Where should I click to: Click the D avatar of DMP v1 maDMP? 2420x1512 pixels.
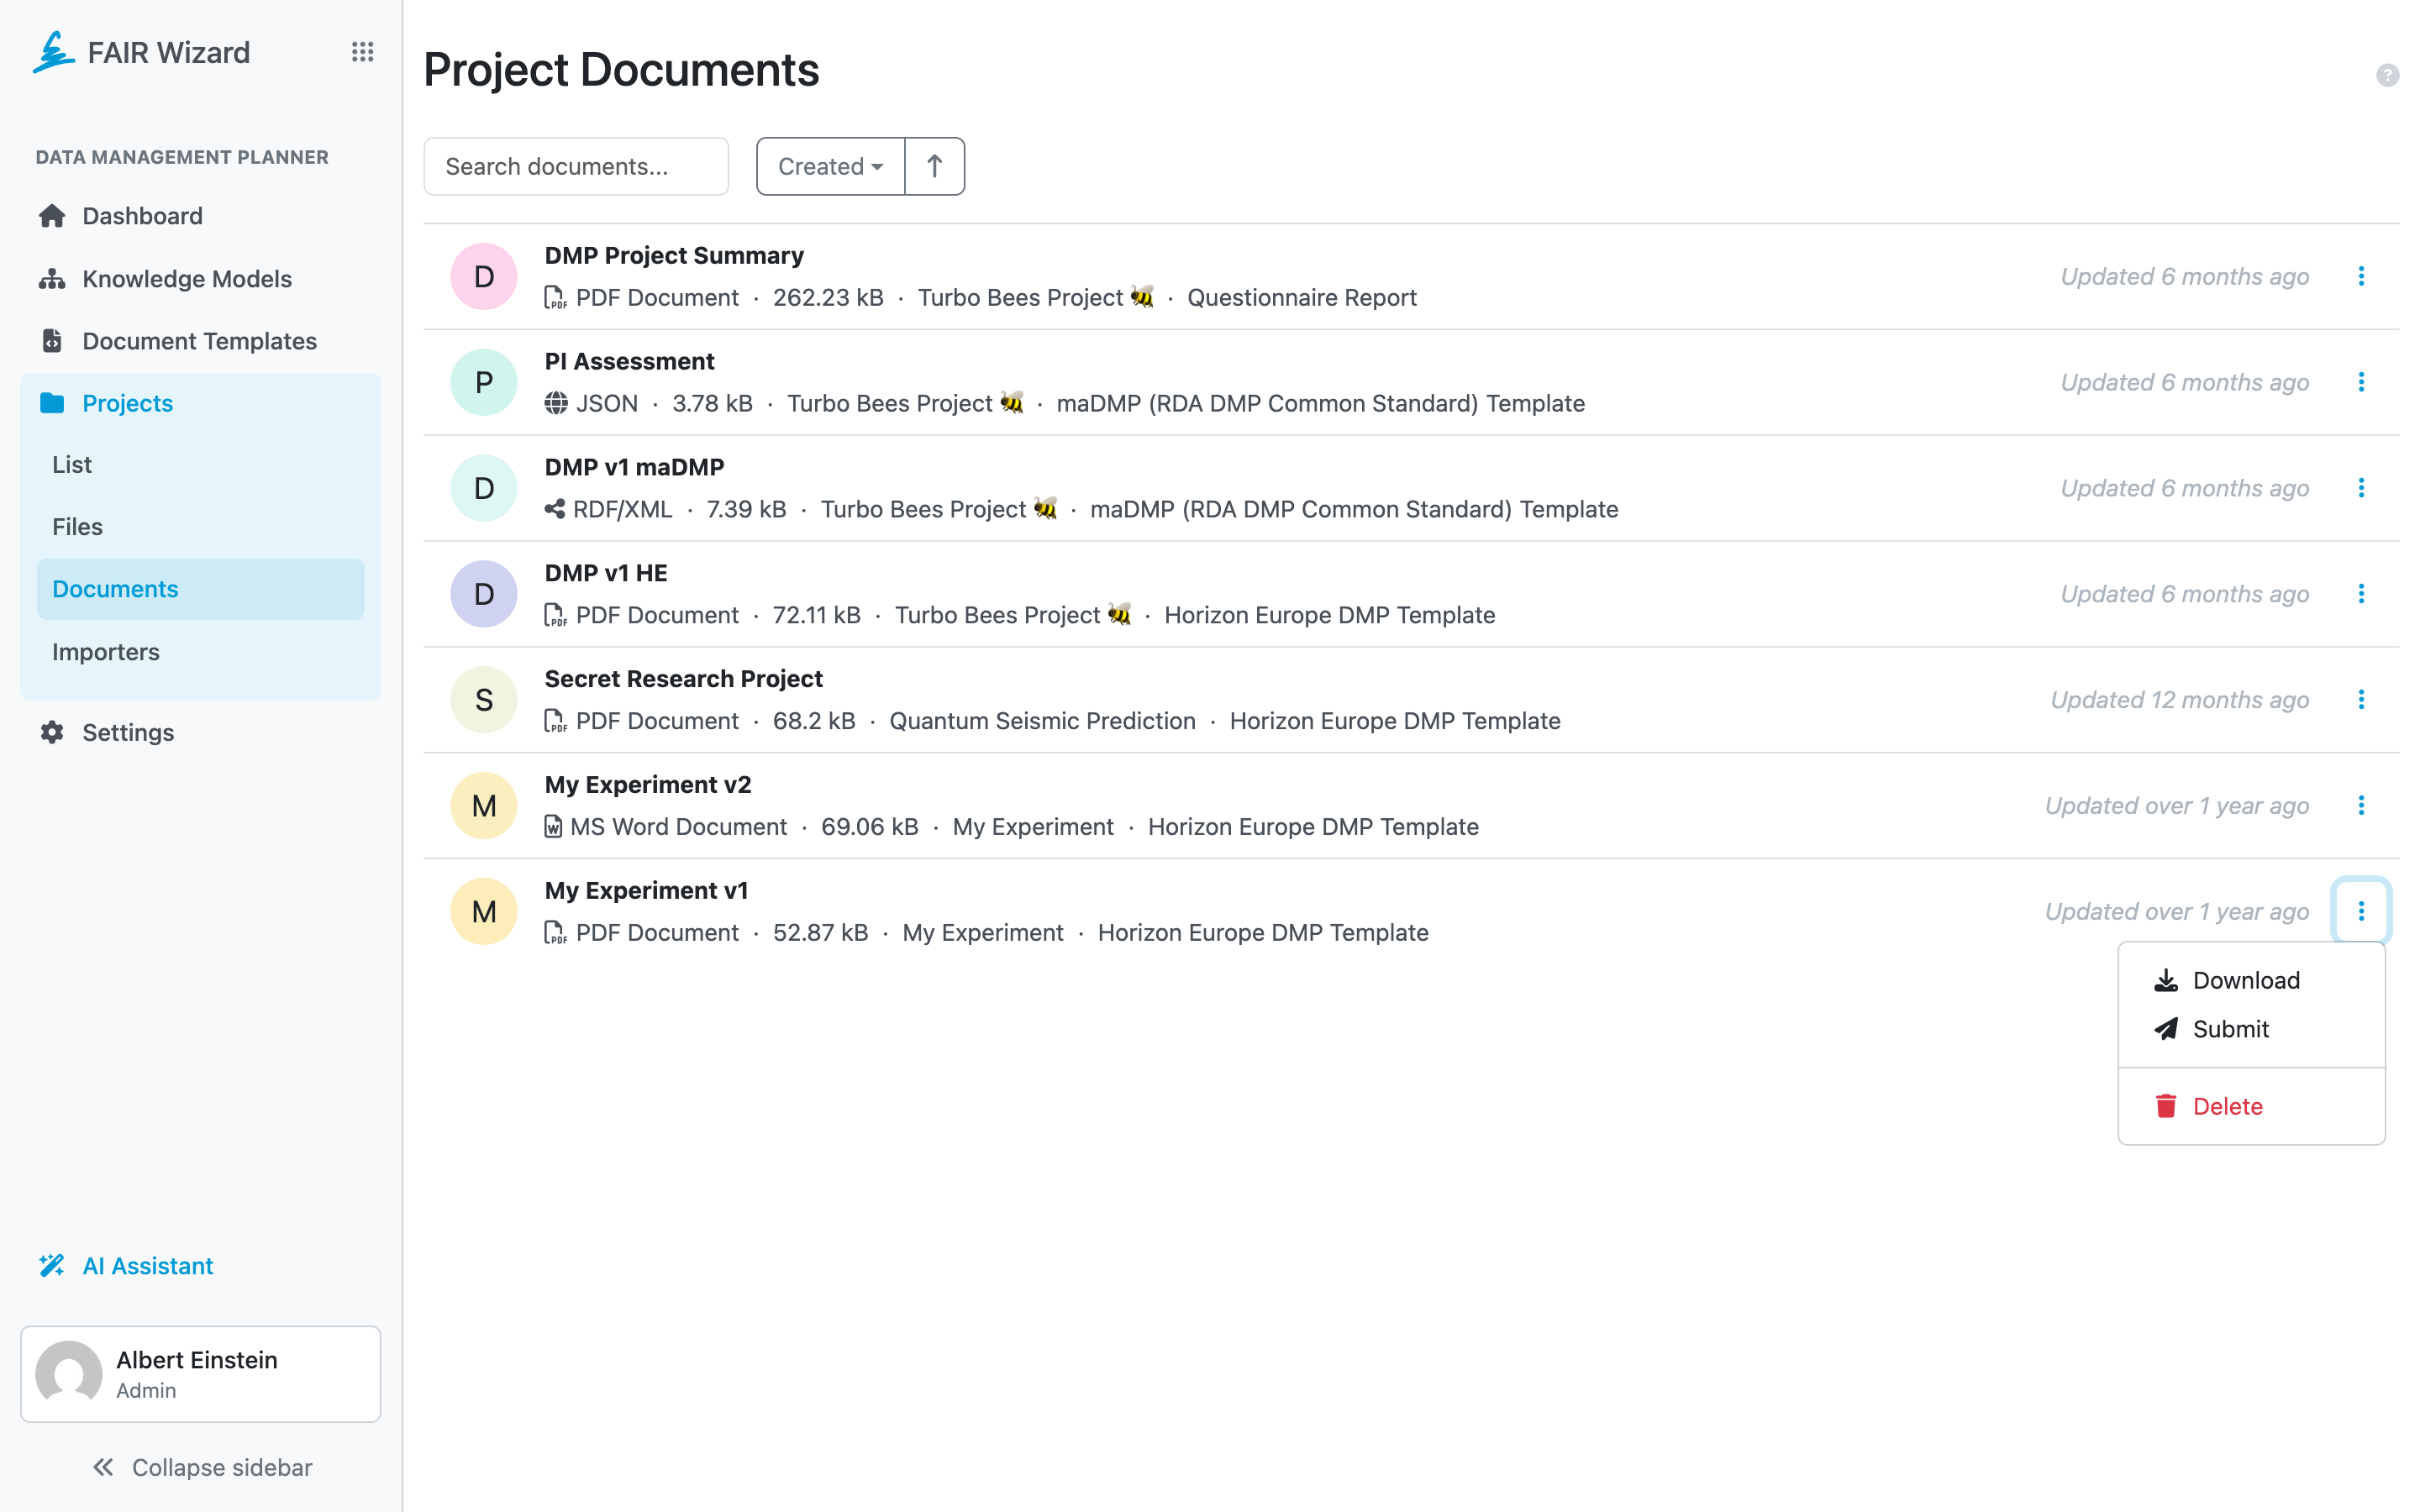(x=484, y=489)
